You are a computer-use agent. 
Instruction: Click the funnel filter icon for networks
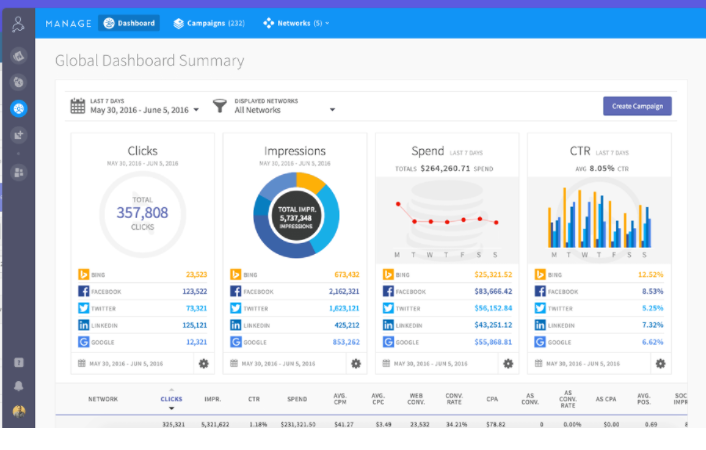point(222,106)
